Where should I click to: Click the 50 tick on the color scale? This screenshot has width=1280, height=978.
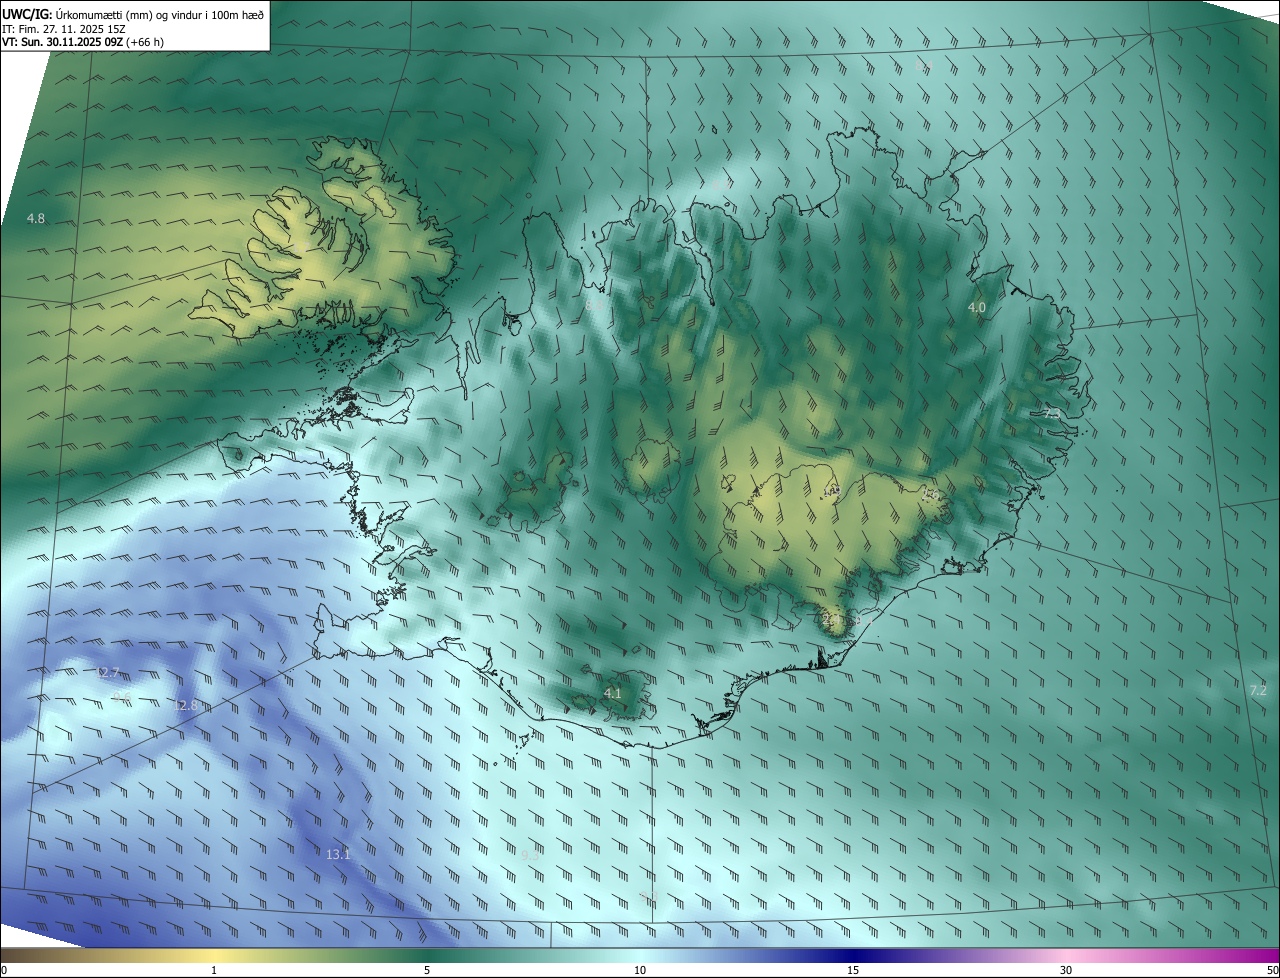pos(1272,971)
